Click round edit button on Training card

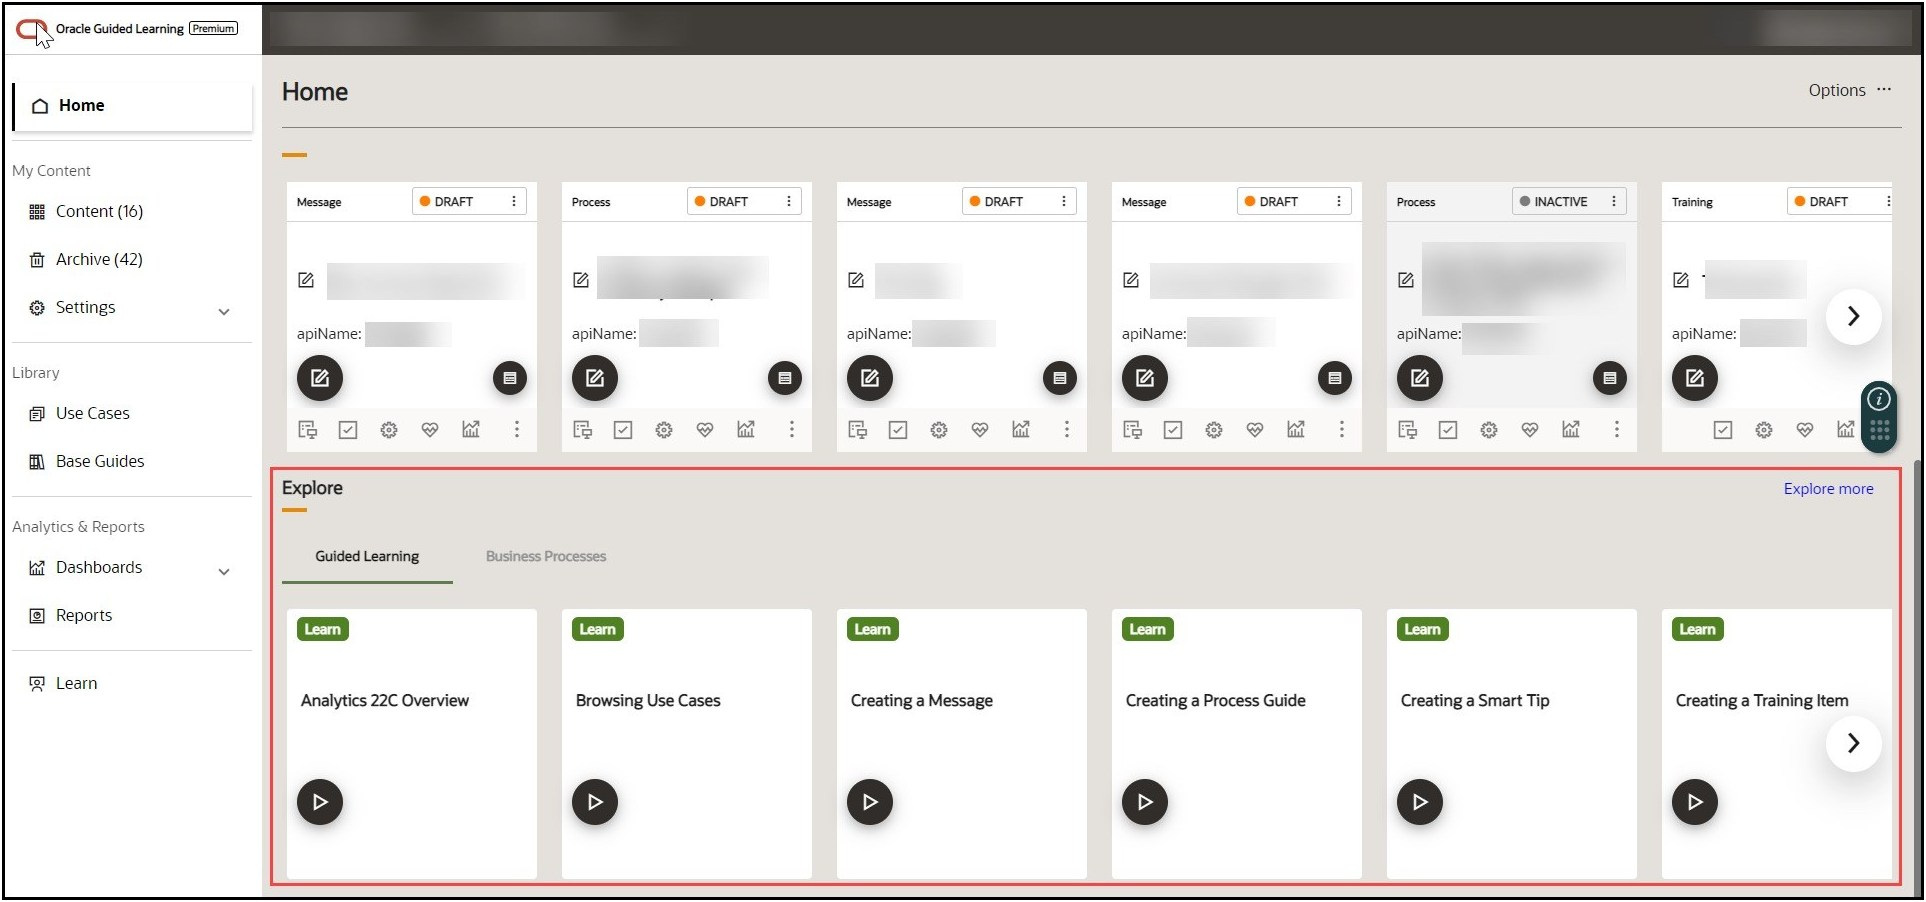(x=1695, y=378)
